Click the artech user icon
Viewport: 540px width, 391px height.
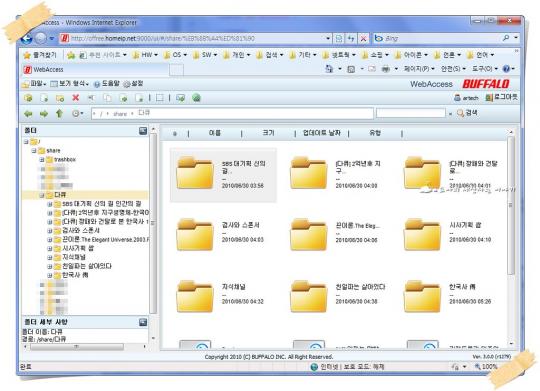pyautogui.click(x=457, y=98)
